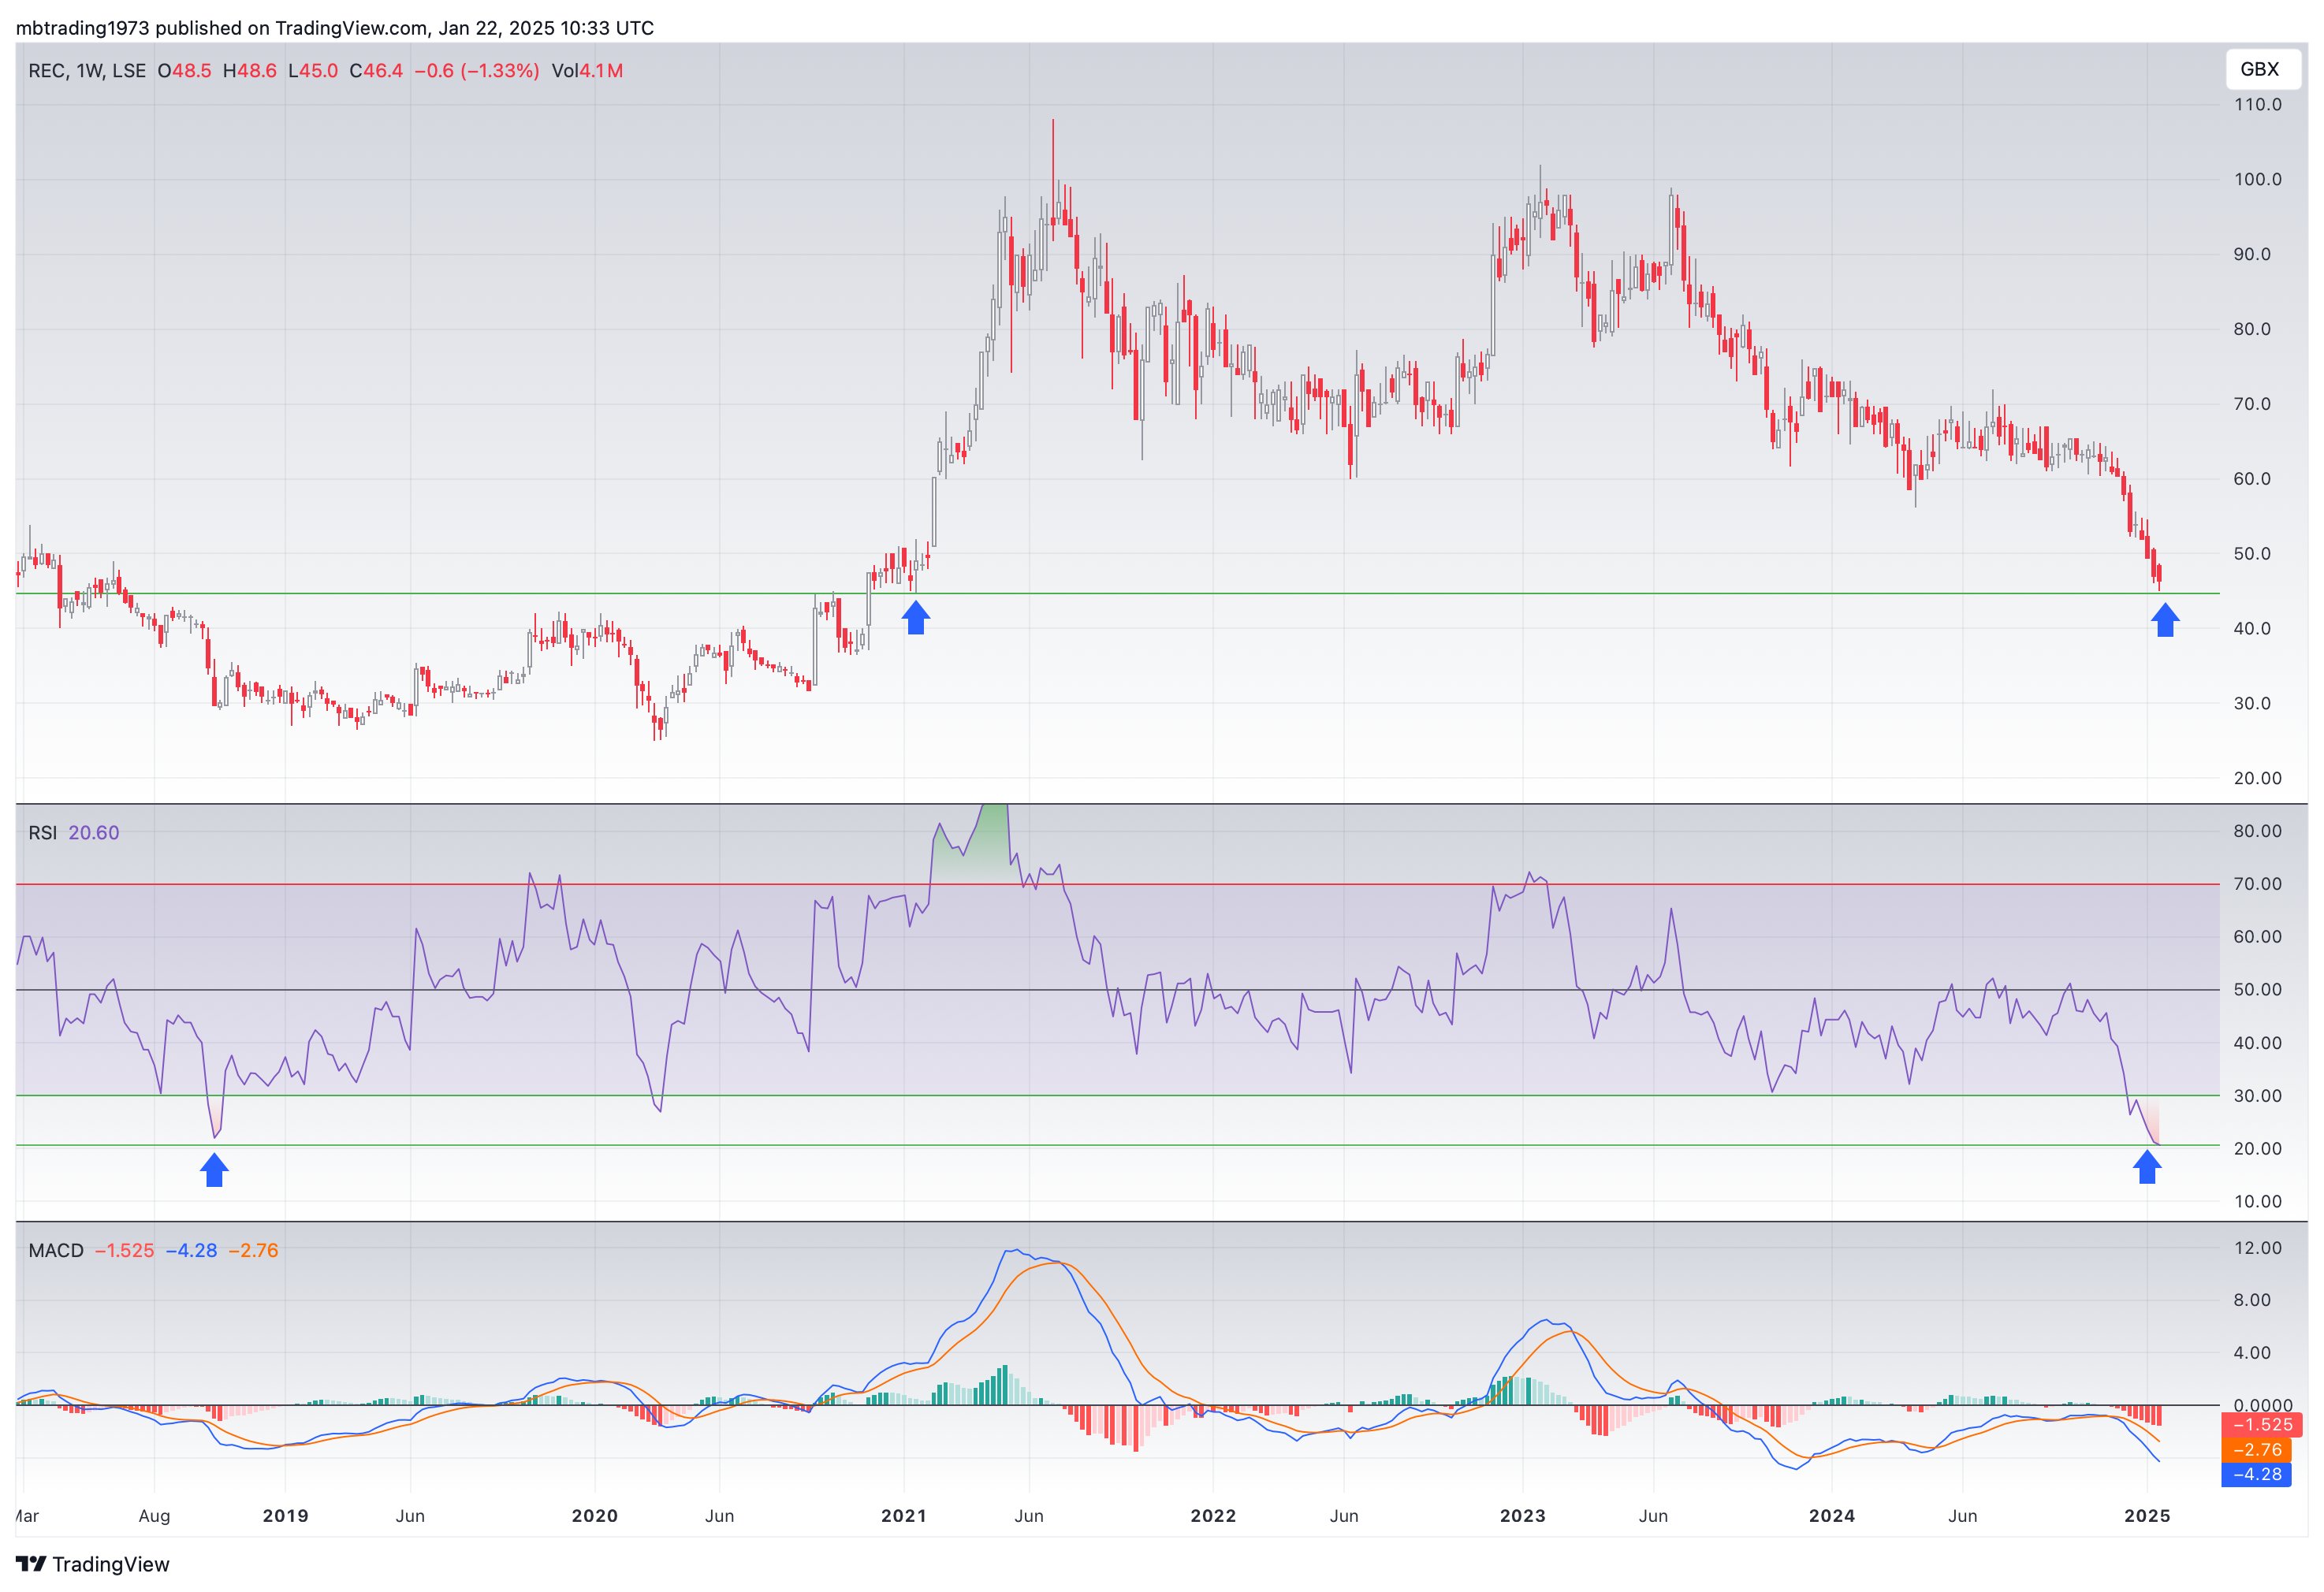
Task: Click the TradingView logo at bottom left
Action: (93, 1564)
